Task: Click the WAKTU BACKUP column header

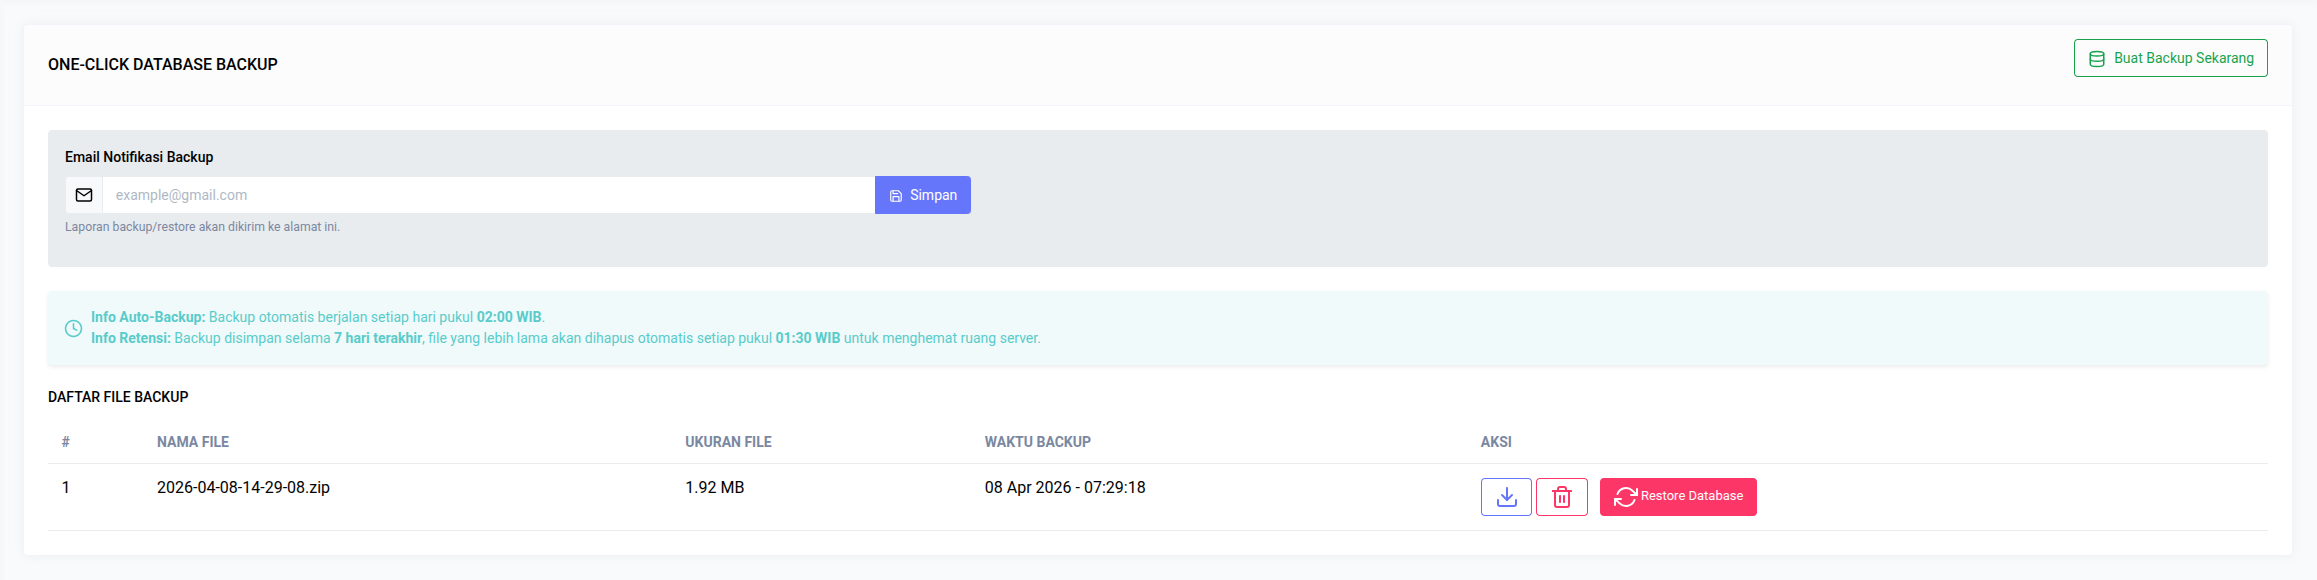Action: [1037, 442]
